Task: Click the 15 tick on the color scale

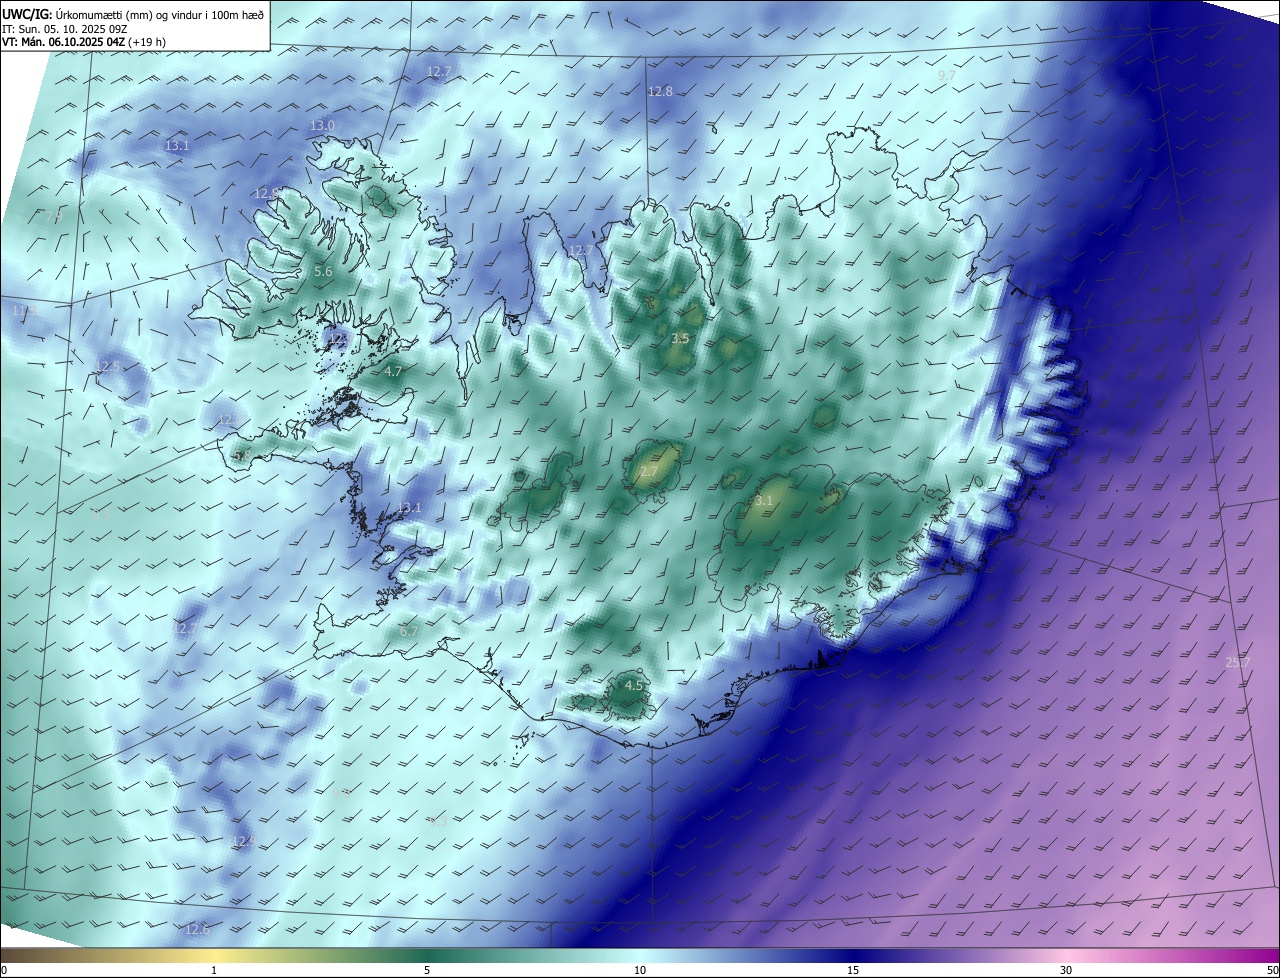Action: [x=853, y=970]
